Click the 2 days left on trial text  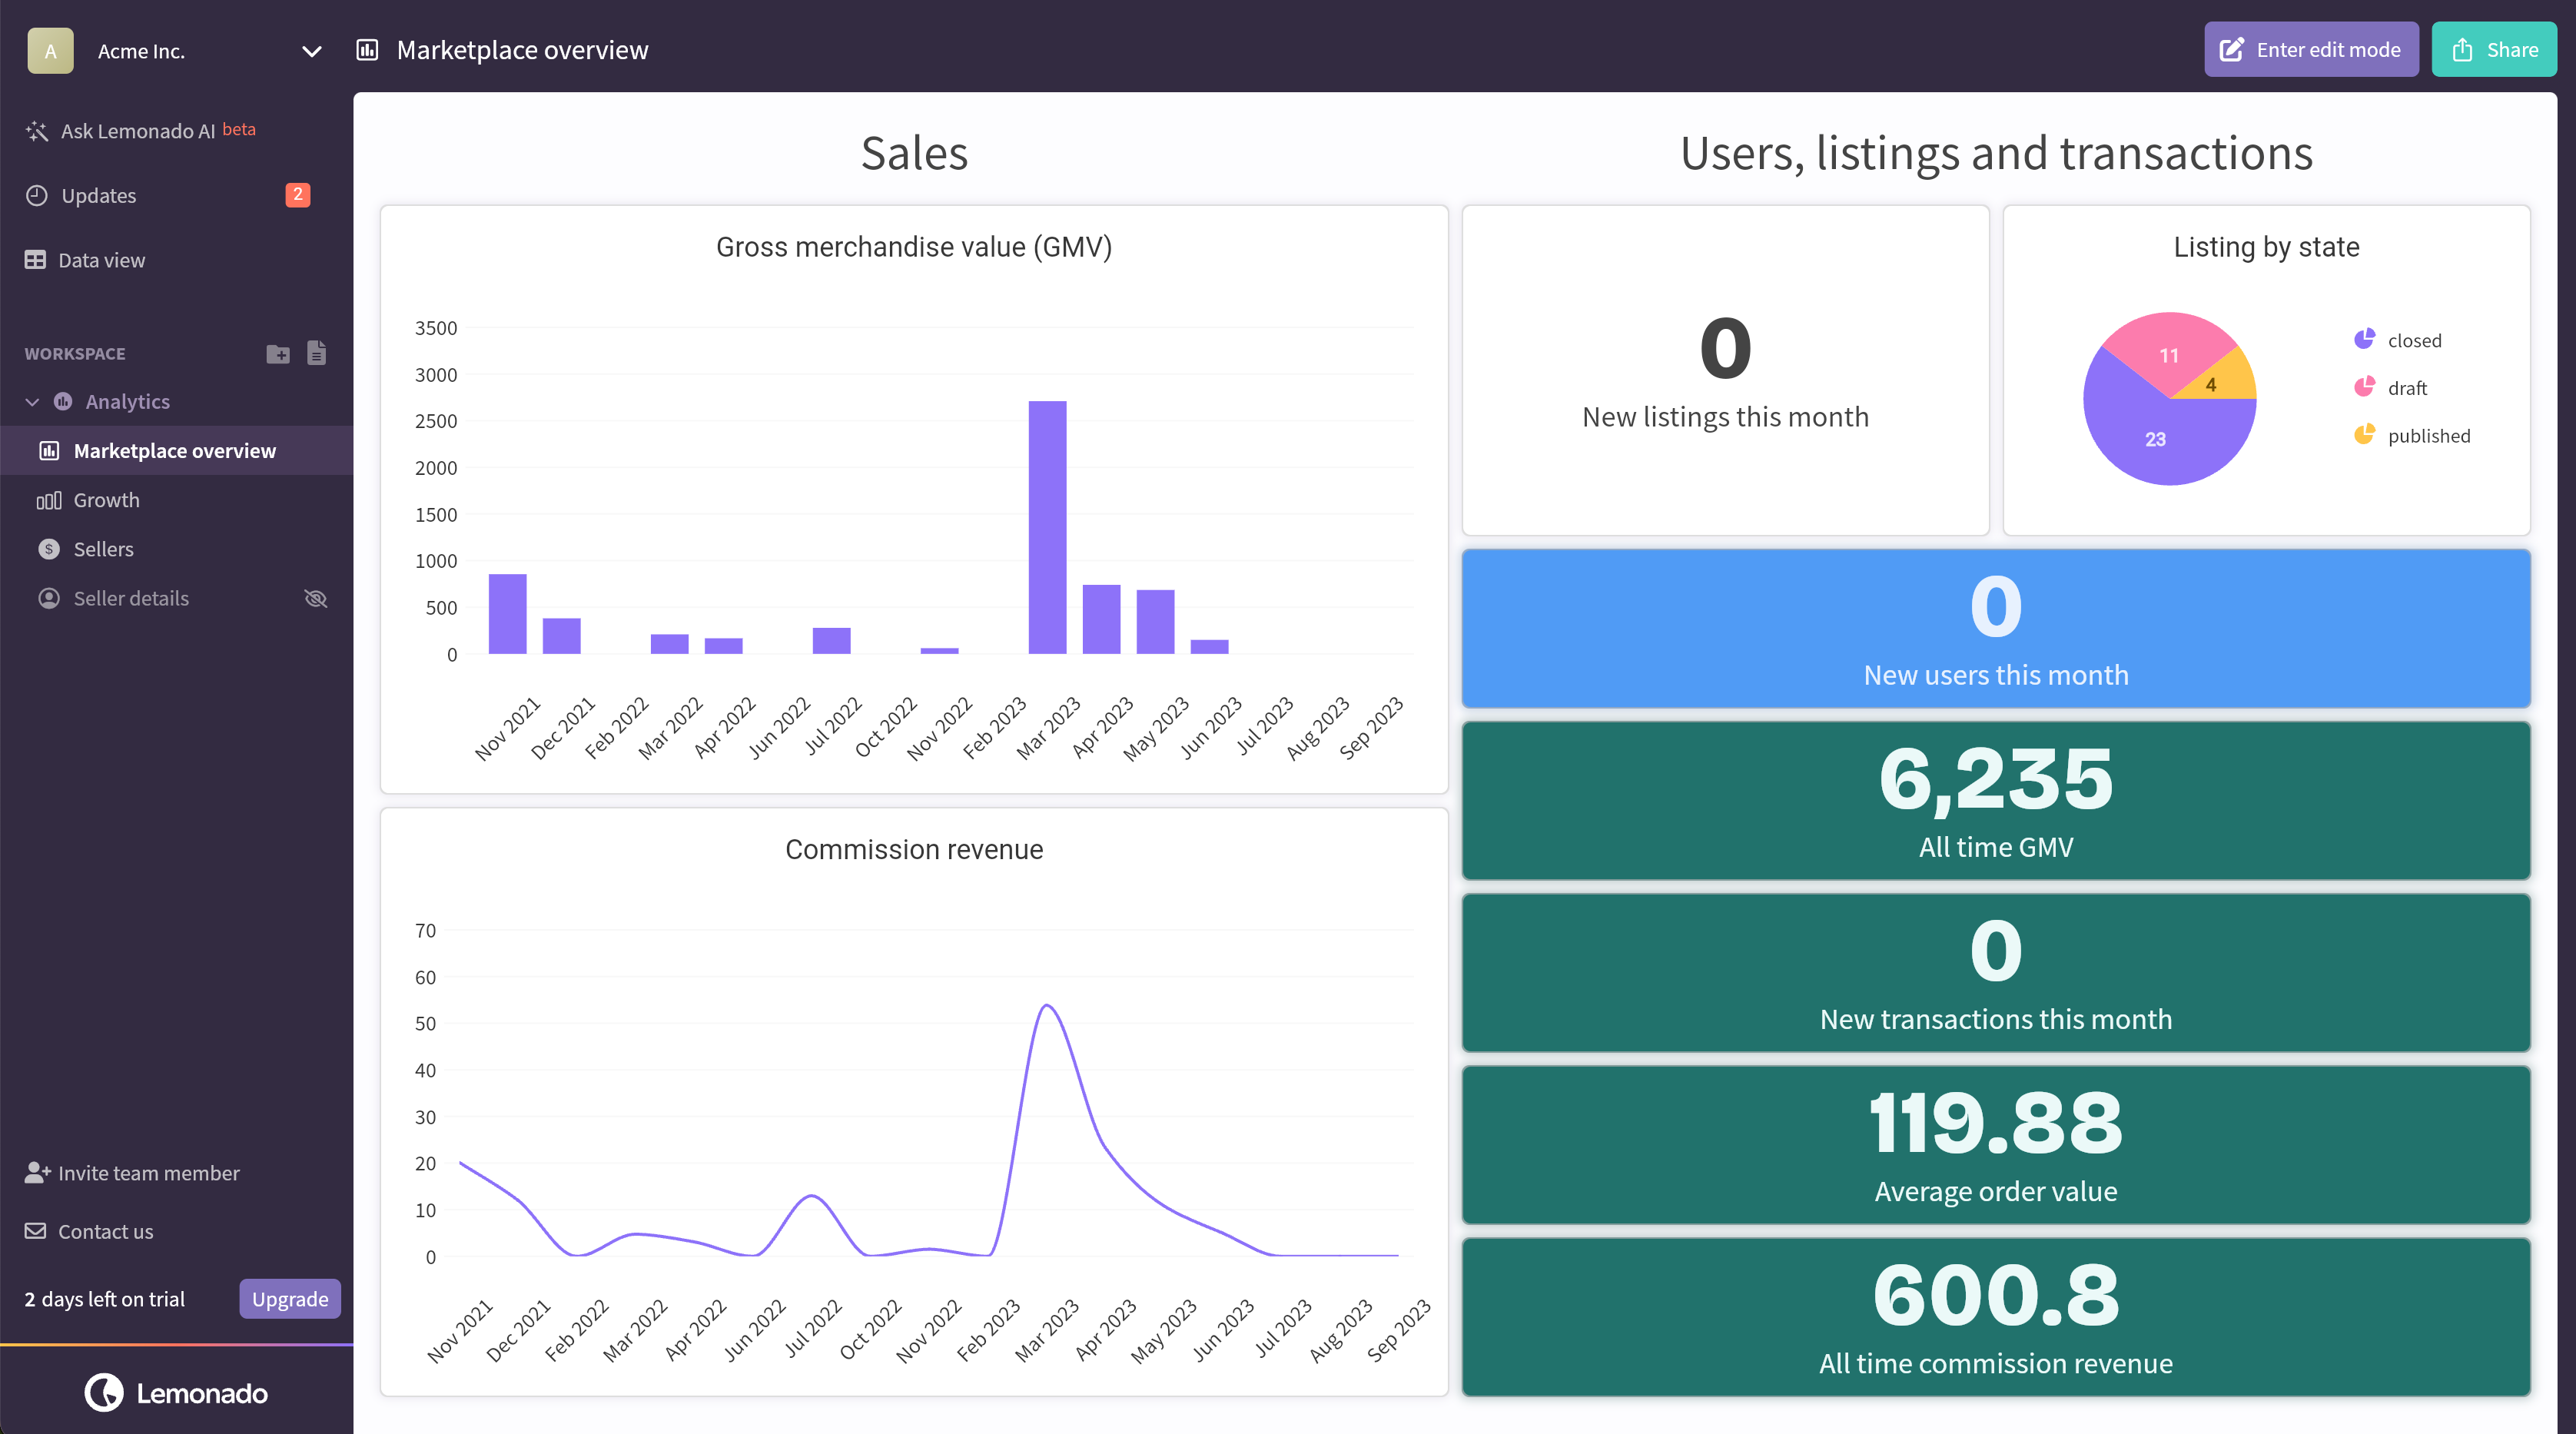[x=105, y=1299]
